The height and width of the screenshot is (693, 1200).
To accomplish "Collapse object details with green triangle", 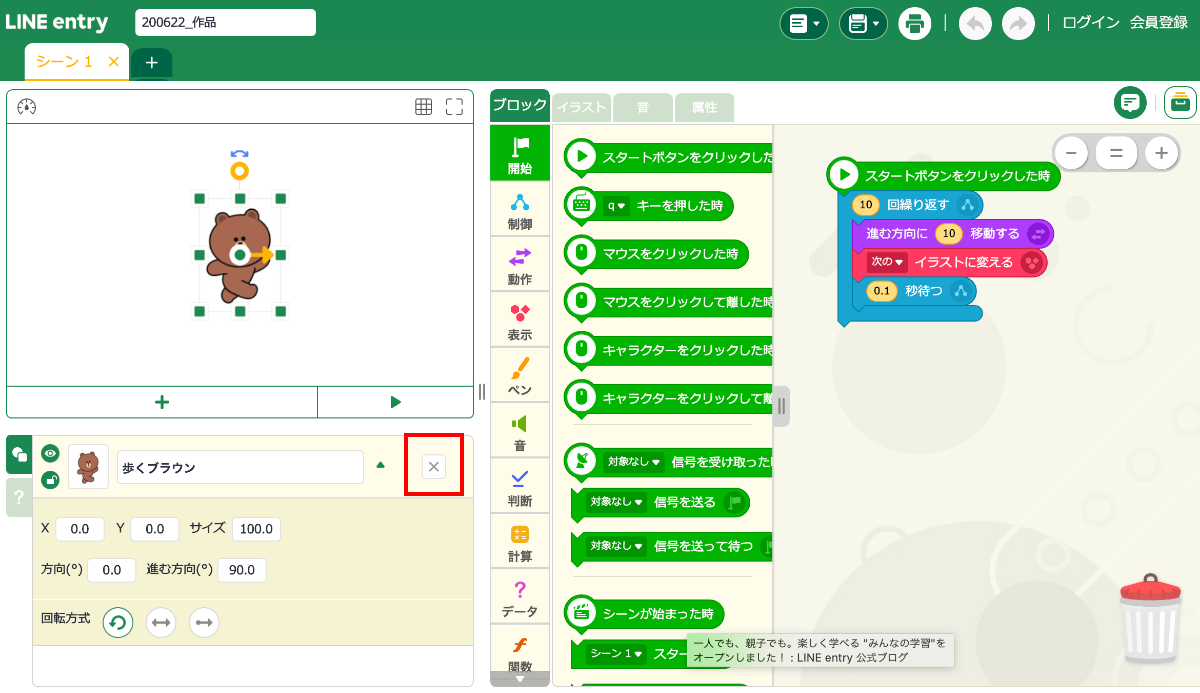I will (x=380, y=465).
